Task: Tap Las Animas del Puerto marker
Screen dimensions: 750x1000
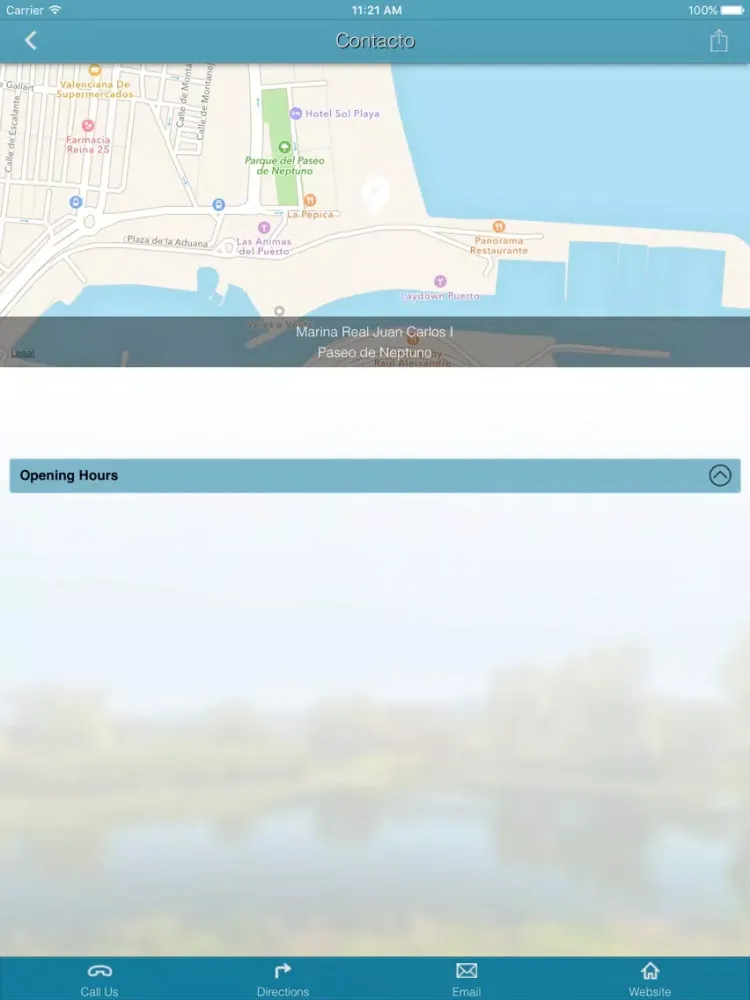Action: (264, 228)
